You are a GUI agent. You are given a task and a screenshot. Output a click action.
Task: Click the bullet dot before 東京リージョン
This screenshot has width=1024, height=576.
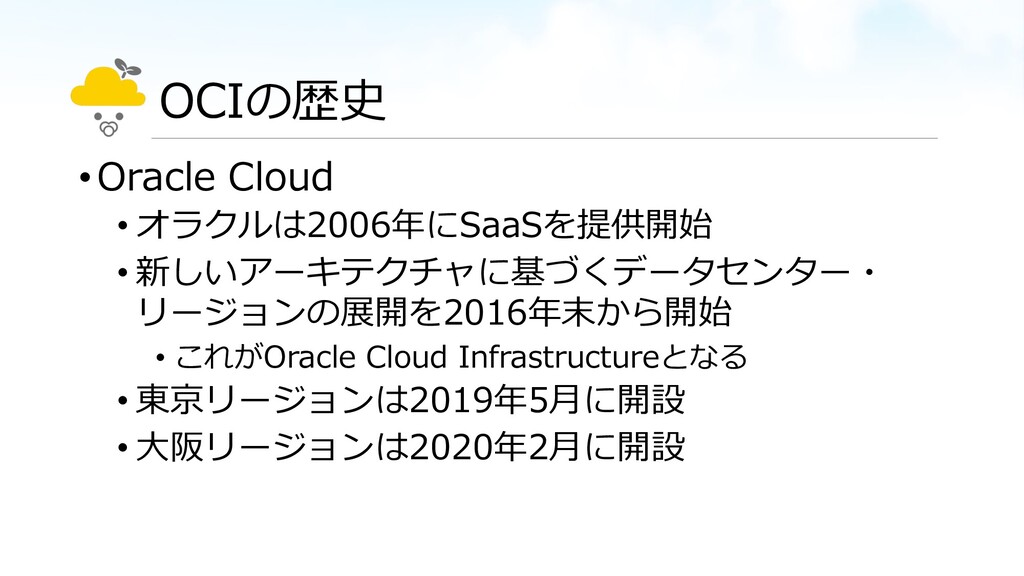(x=122, y=400)
